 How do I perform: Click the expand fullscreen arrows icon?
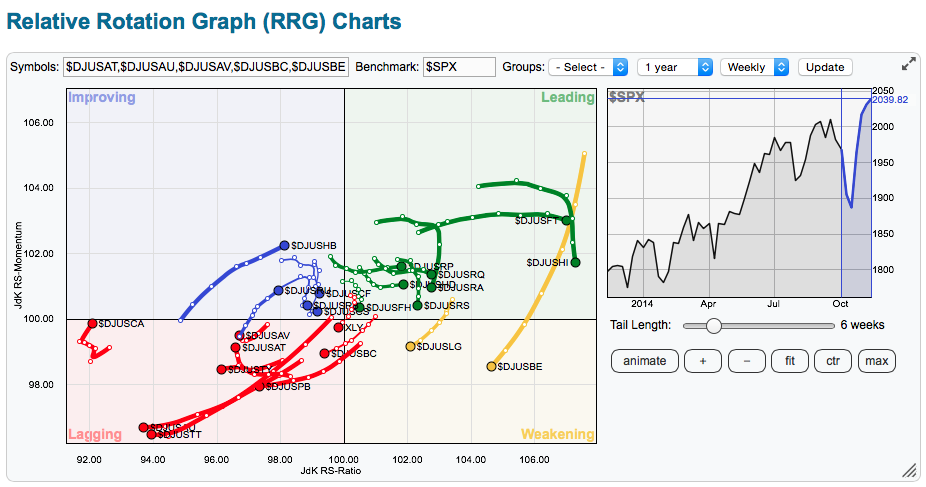908,64
